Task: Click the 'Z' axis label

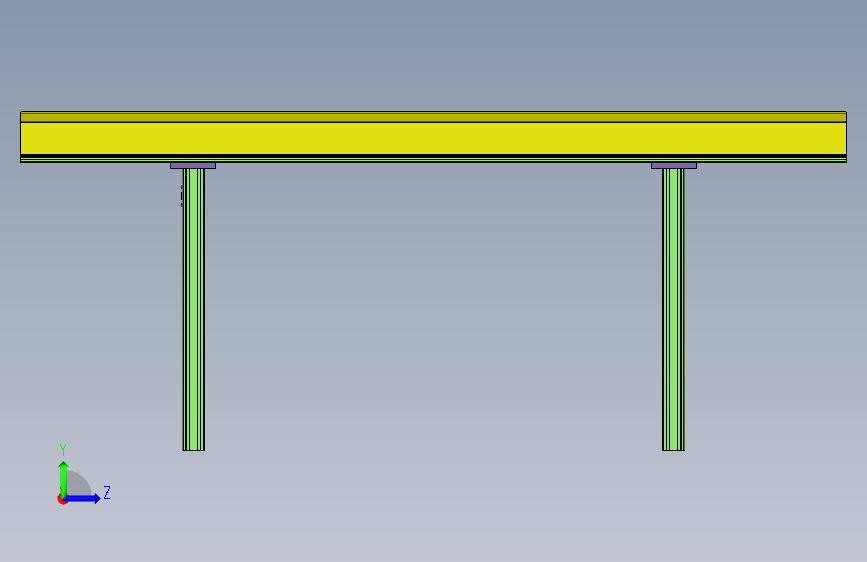Action: coord(107,492)
